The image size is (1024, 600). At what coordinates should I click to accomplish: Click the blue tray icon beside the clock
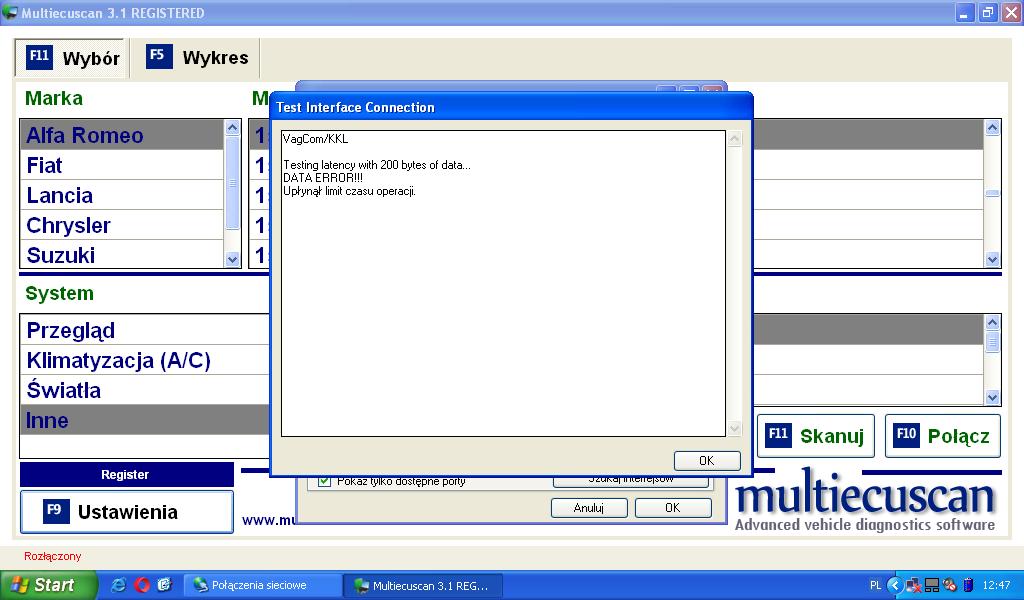[x=968, y=585]
